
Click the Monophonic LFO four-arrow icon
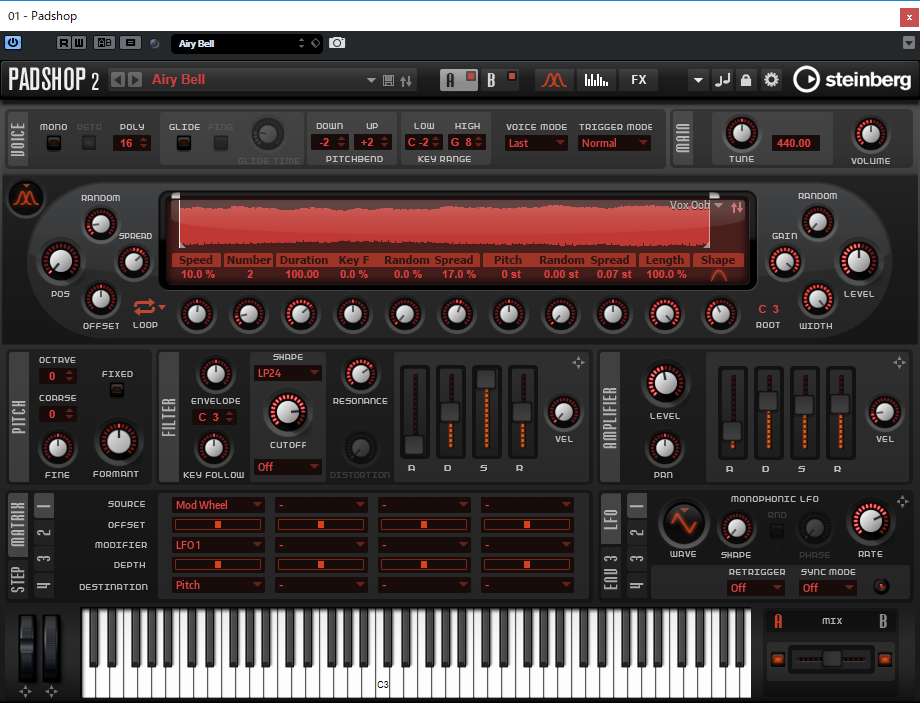(902, 501)
